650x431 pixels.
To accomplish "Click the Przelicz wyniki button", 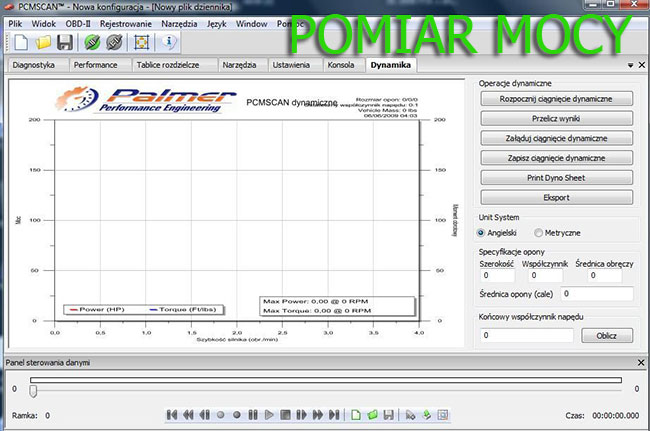I will [556, 119].
